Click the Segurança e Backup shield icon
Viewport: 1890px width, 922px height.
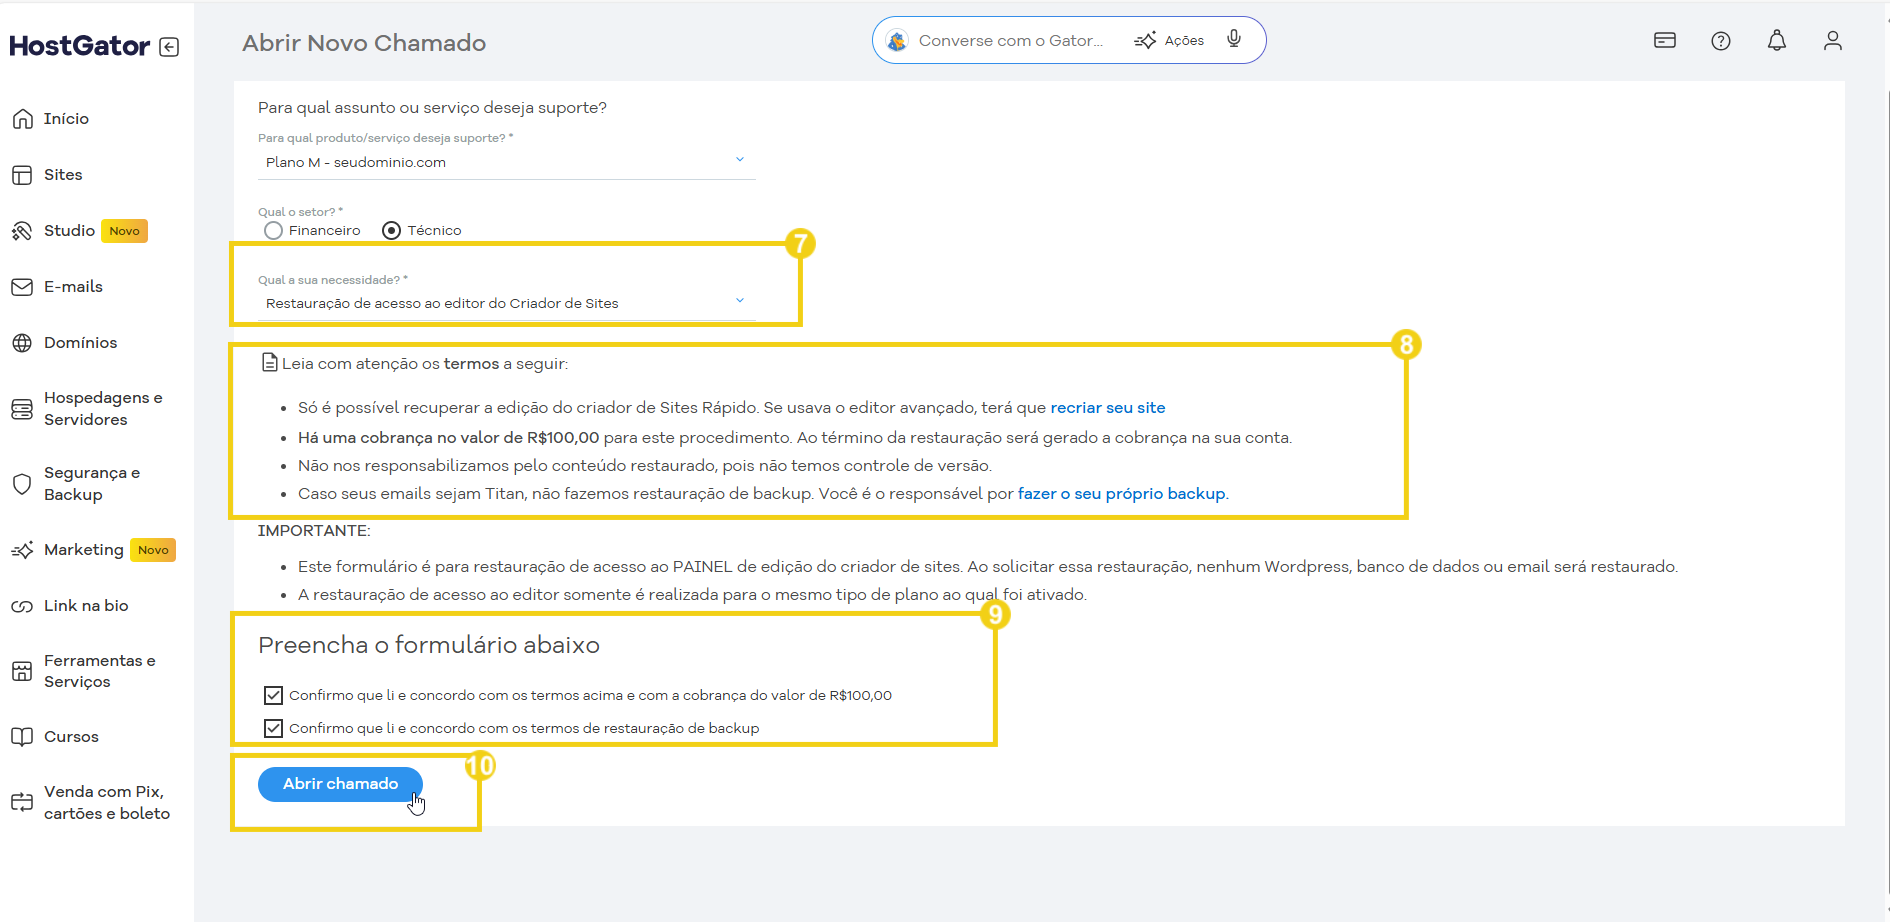(22, 484)
